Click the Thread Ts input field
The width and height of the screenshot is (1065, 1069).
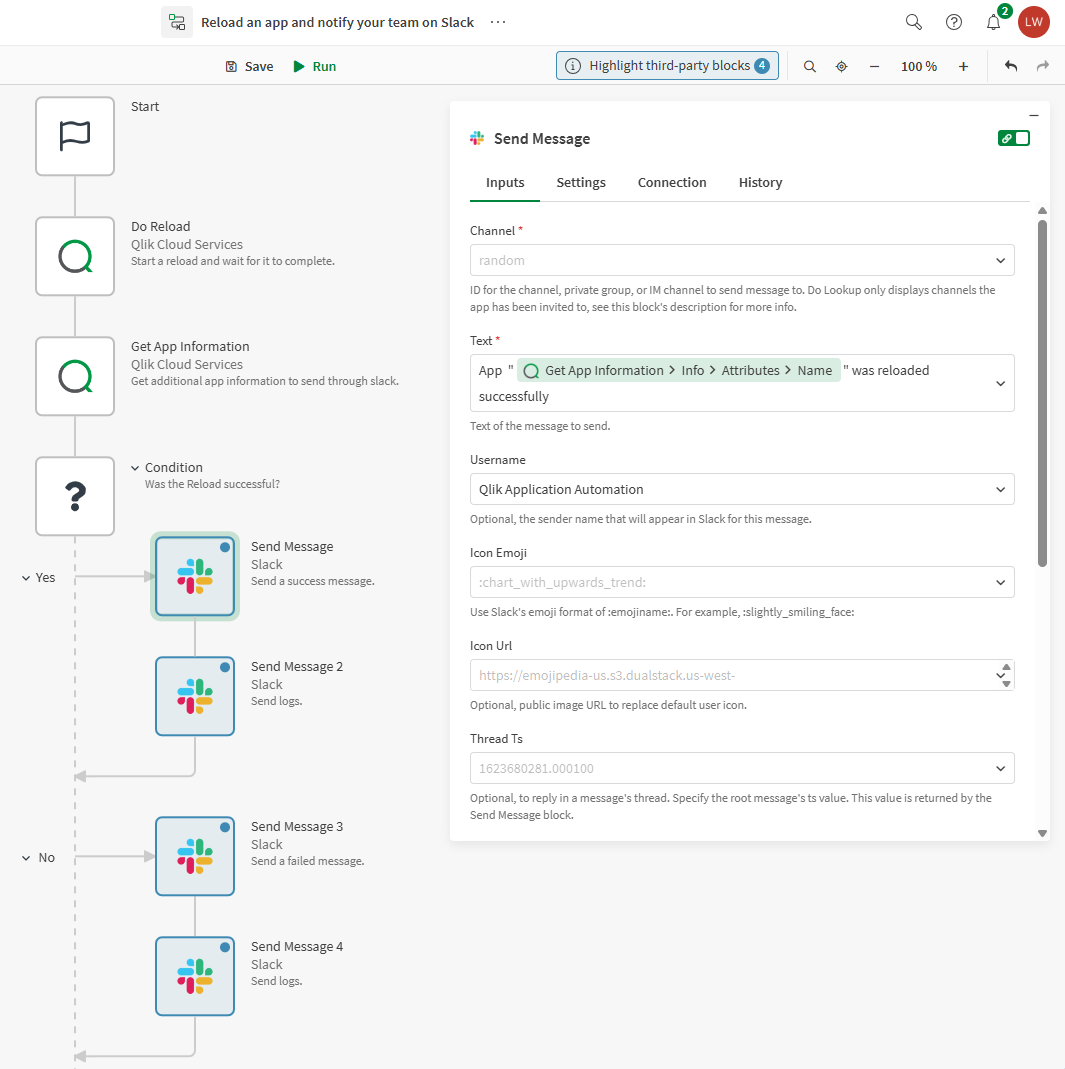point(741,768)
